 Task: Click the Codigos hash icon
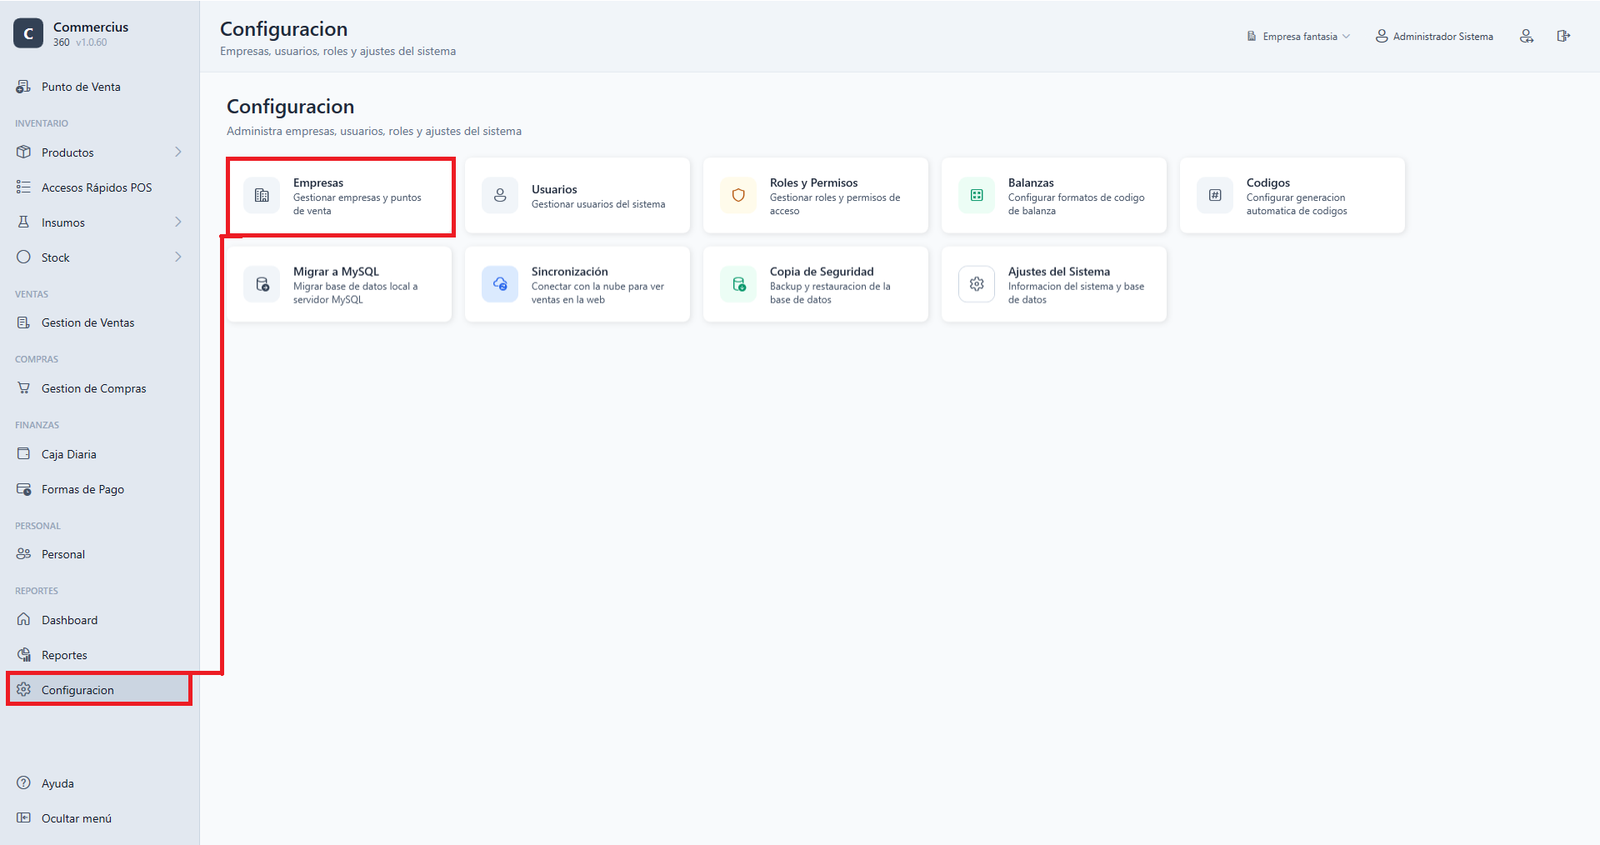(1215, 196)
